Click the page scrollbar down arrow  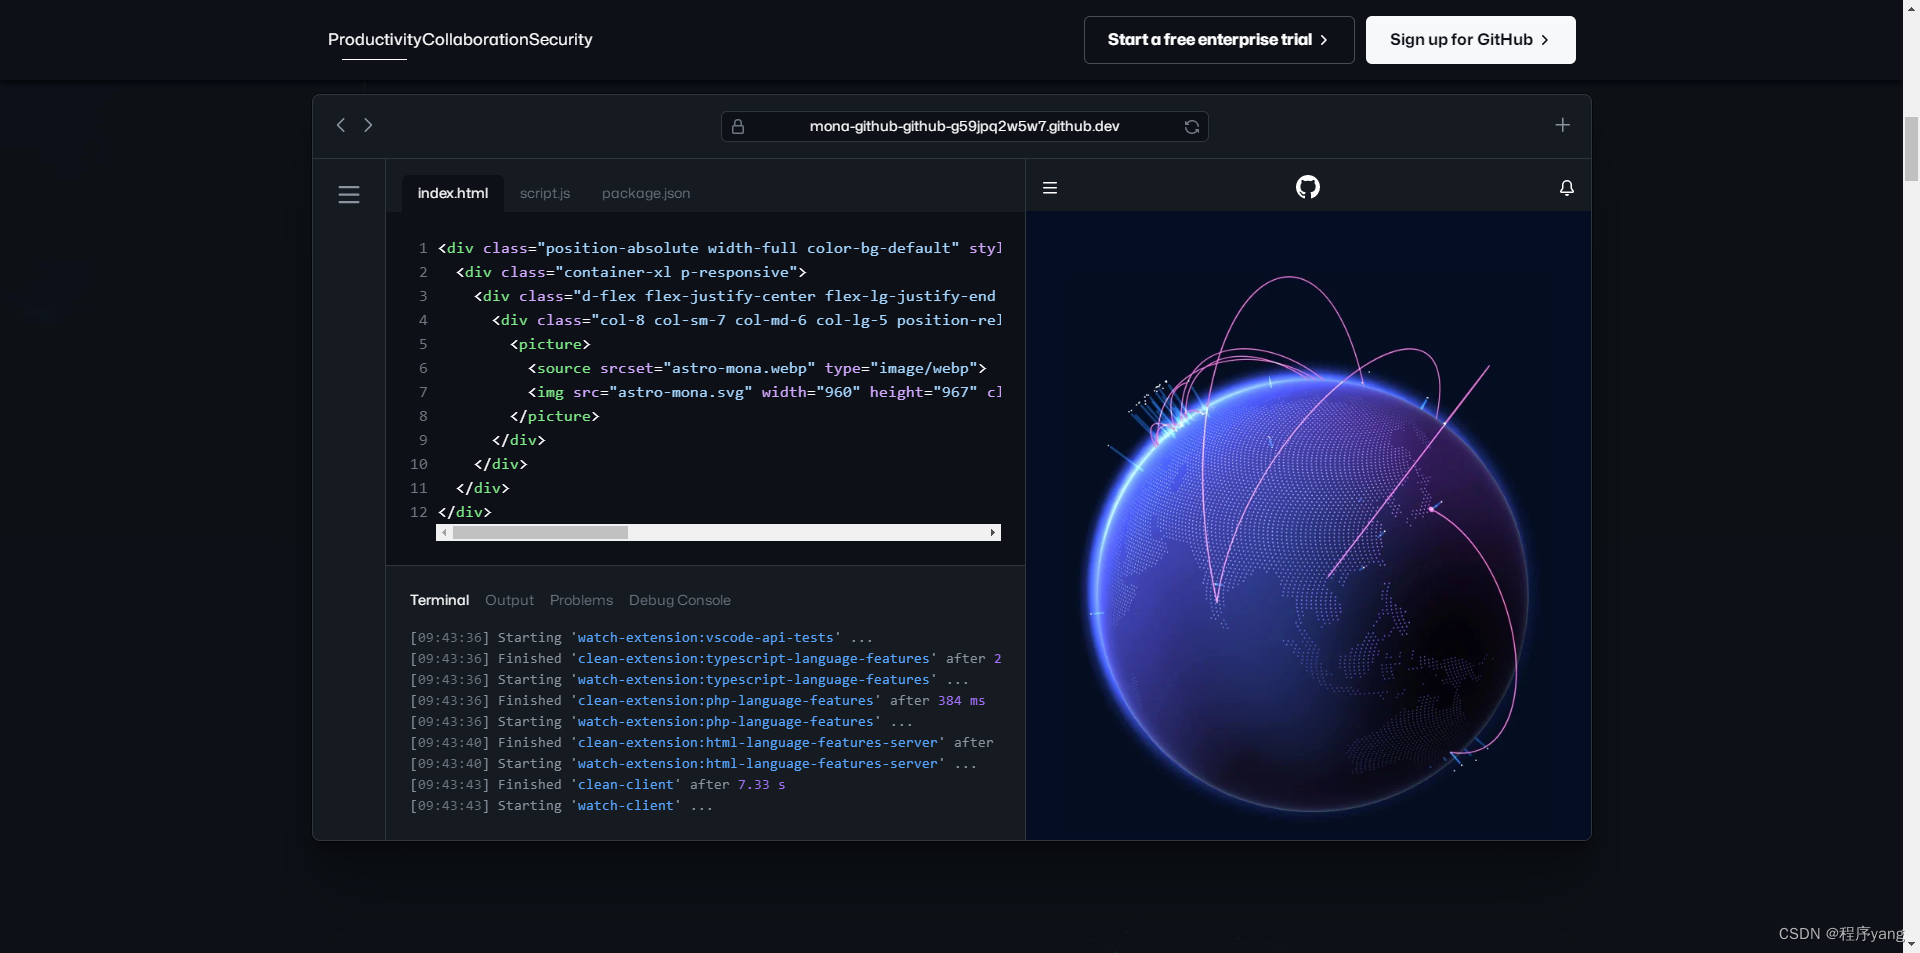[1911, 944]
